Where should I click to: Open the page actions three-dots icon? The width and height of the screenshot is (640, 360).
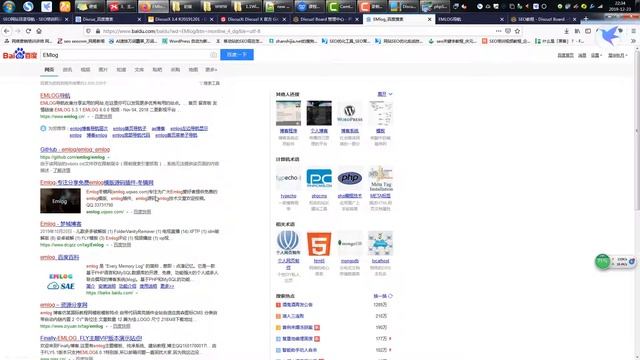[498, 31]
